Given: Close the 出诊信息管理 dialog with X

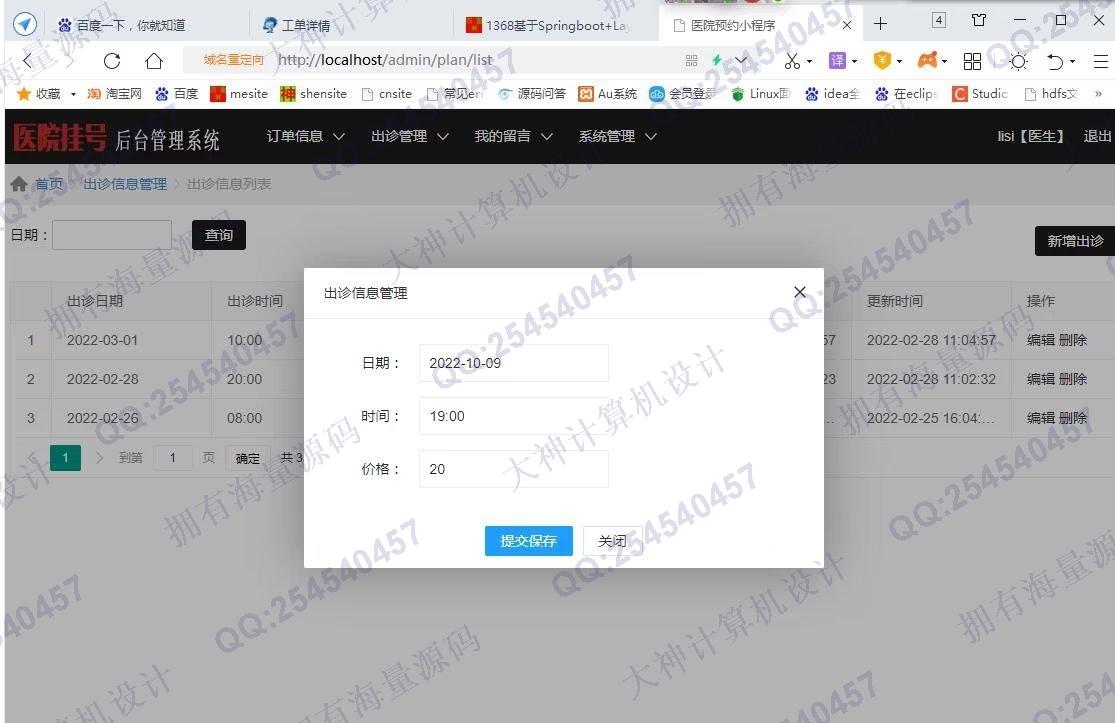Looking at the screenshot, I should pyautogui.click(x=800, y=291).
